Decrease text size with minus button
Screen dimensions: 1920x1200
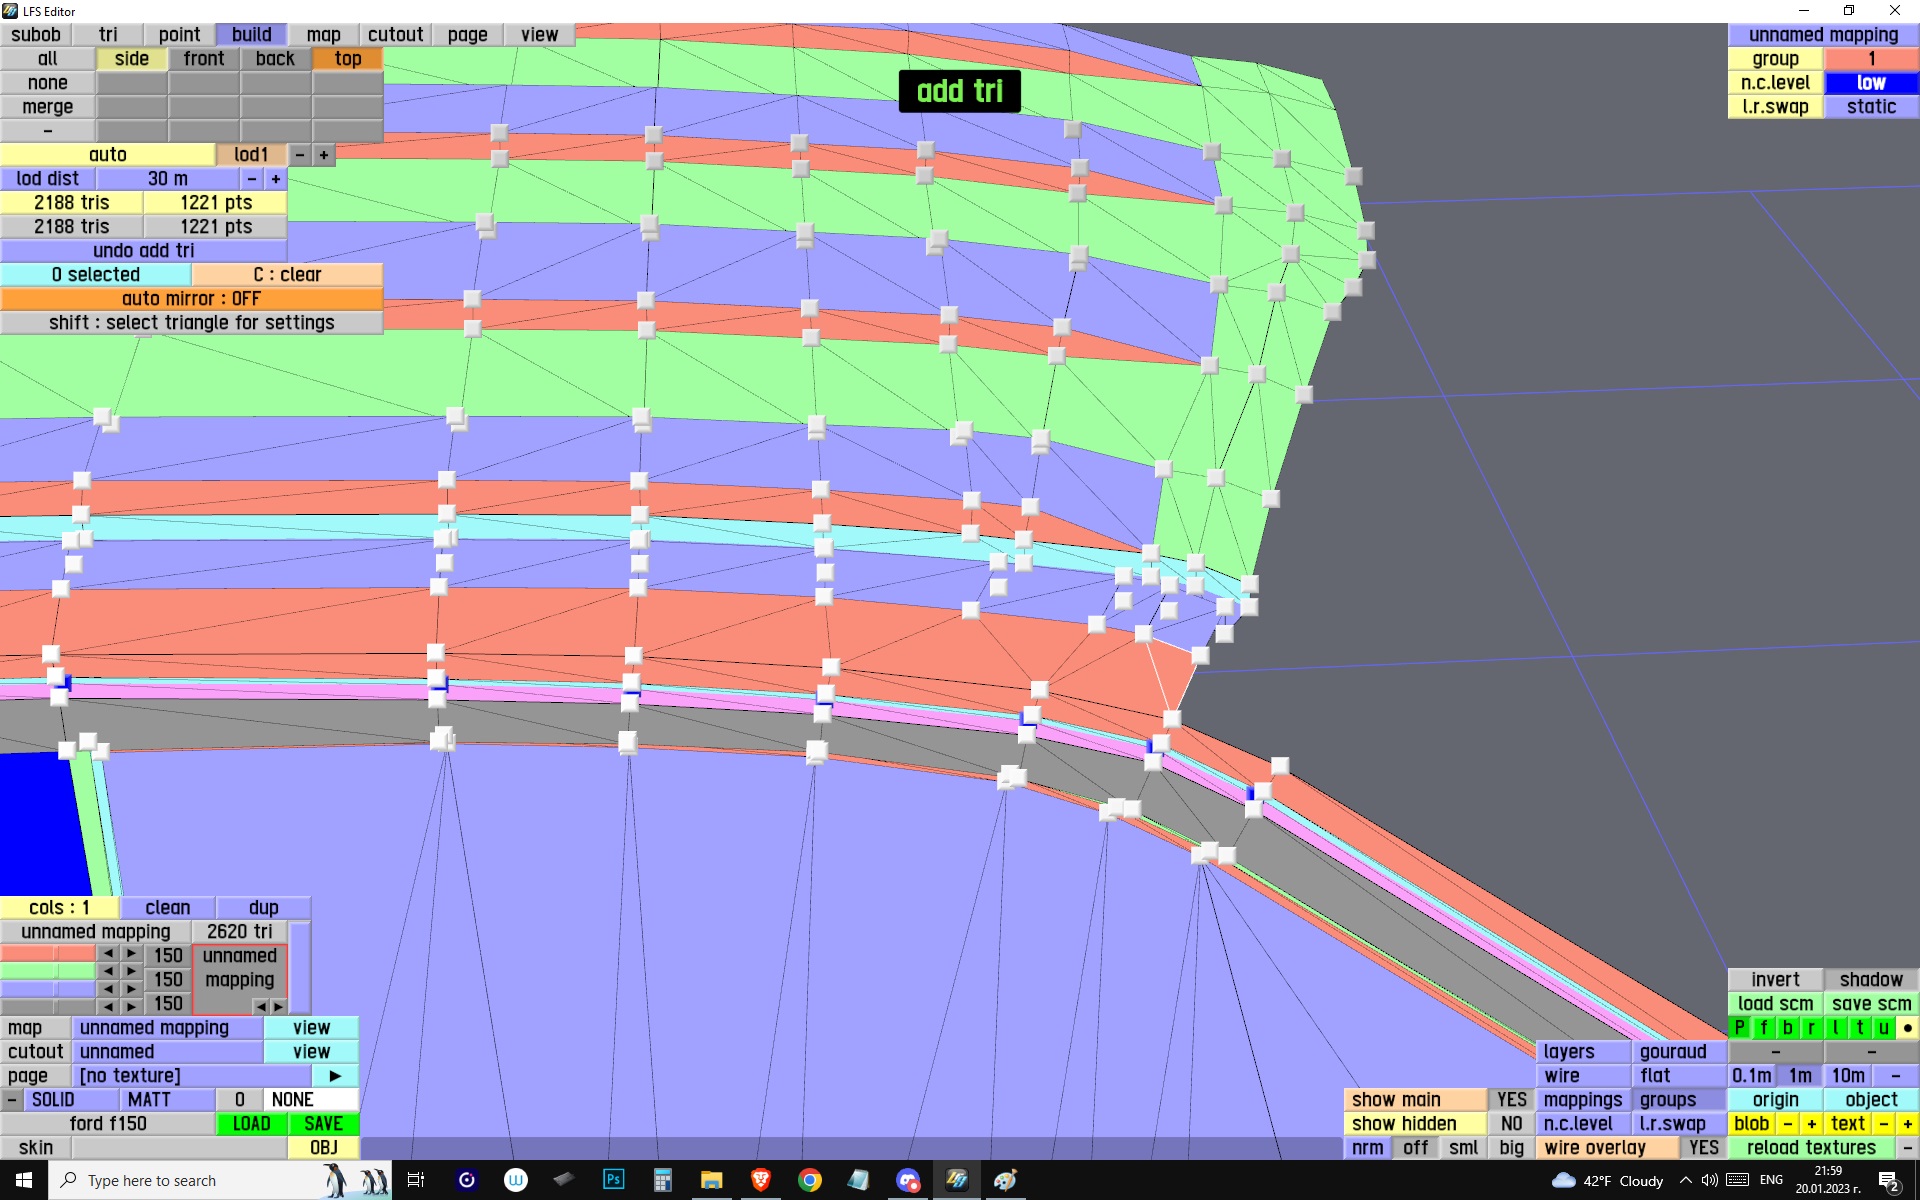point(1883,1123)
